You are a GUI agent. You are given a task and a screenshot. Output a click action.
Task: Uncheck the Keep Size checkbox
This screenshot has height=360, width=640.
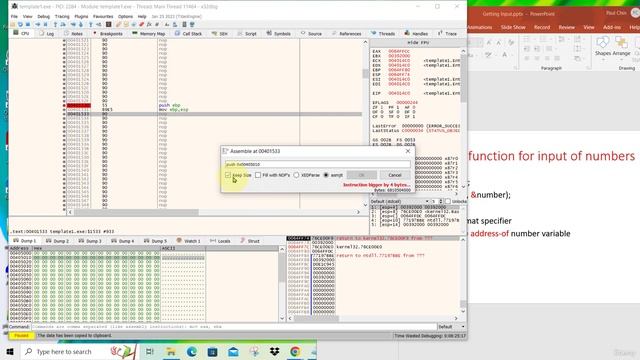228,175
